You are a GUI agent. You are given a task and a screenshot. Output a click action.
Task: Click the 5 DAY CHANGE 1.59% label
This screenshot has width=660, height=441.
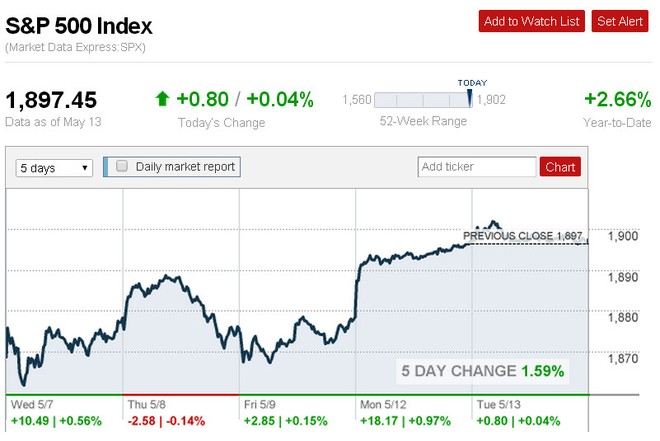click(x=482, y=371)
